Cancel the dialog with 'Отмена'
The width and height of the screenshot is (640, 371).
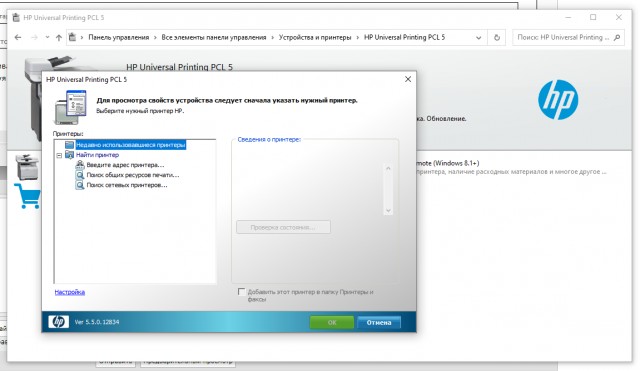click(x=379, y=322)
